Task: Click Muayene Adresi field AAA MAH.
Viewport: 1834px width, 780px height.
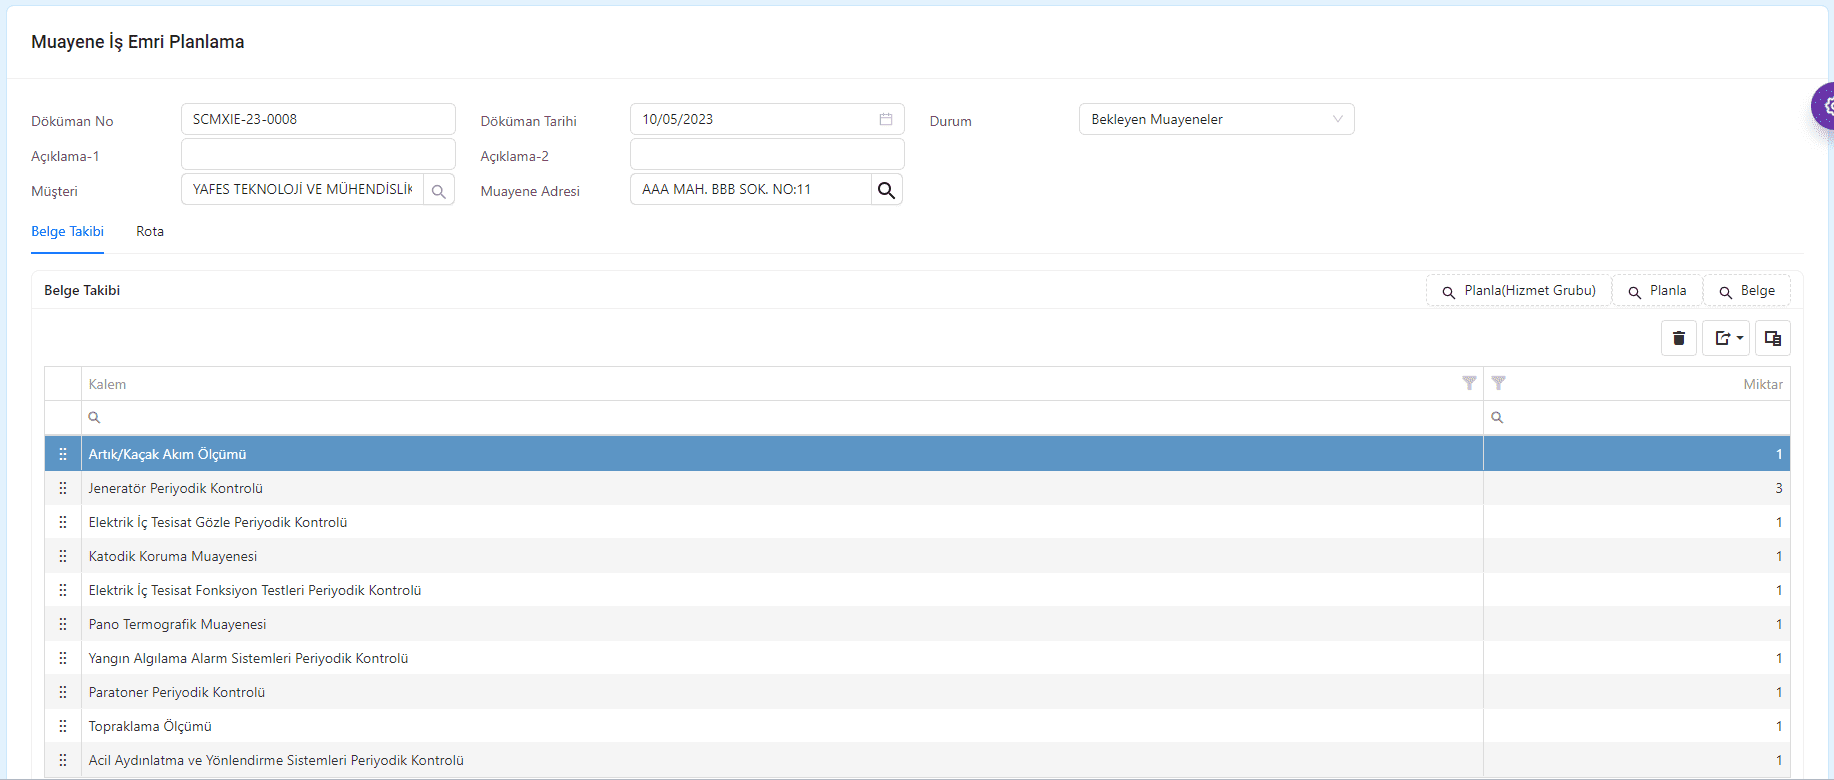Action: (x=750, y=189)
